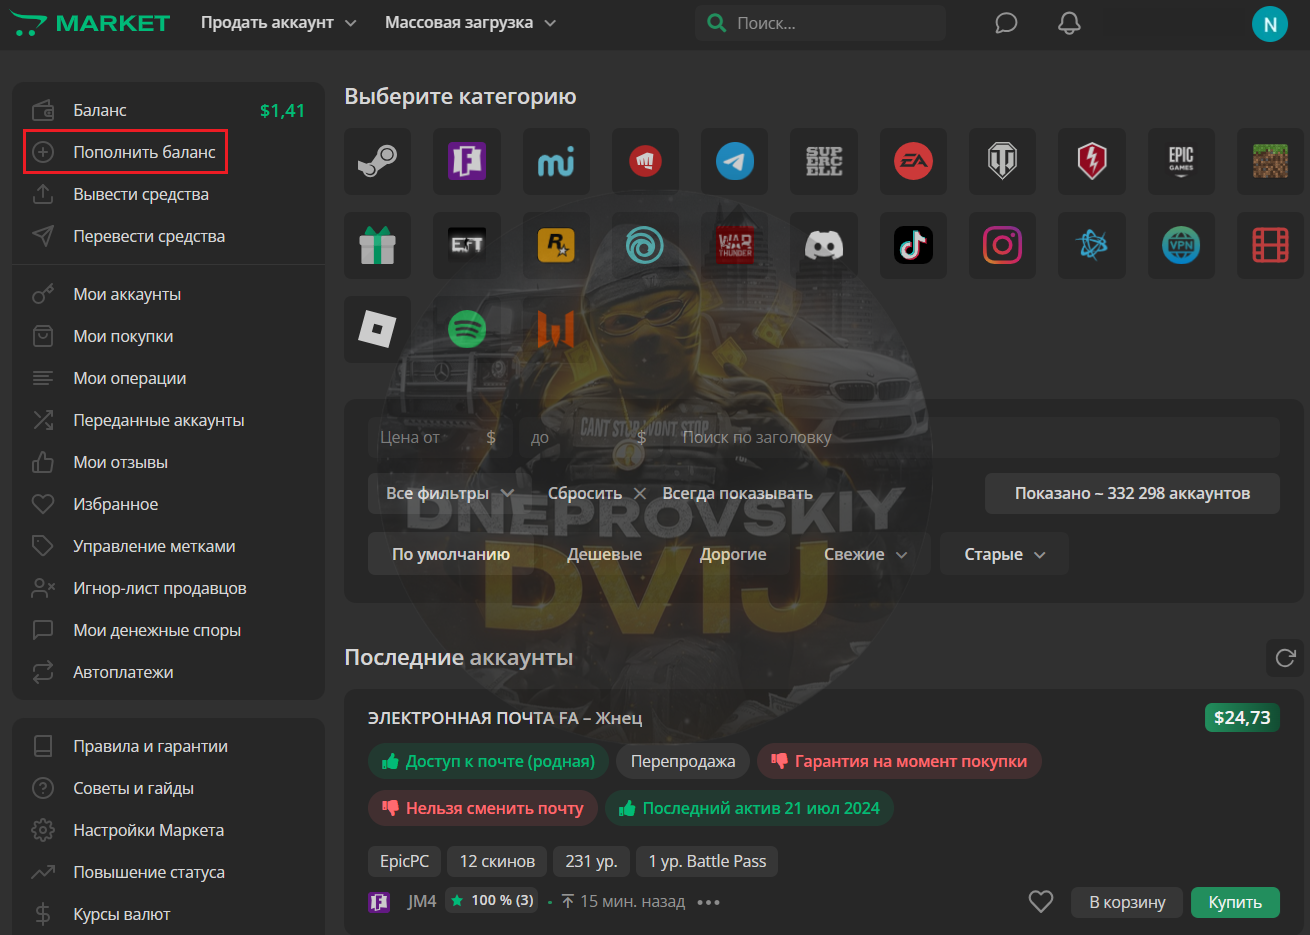Select the Epic Games category
This screenshot has width=1310, height=935.
(1181, 161)
